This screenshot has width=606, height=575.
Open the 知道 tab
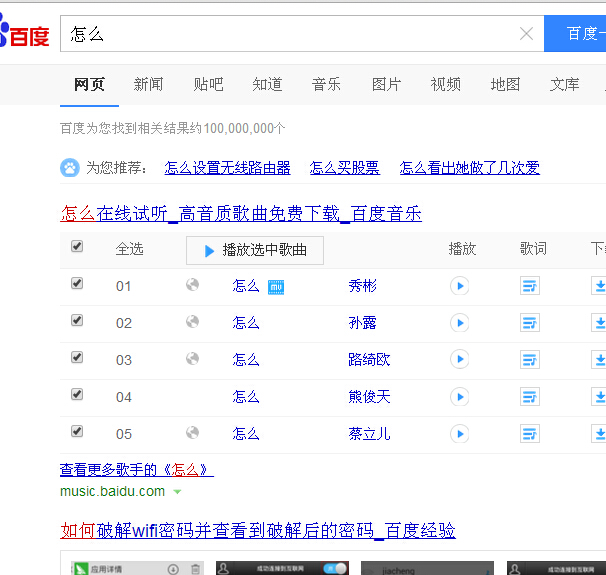(x=267, y=84)
